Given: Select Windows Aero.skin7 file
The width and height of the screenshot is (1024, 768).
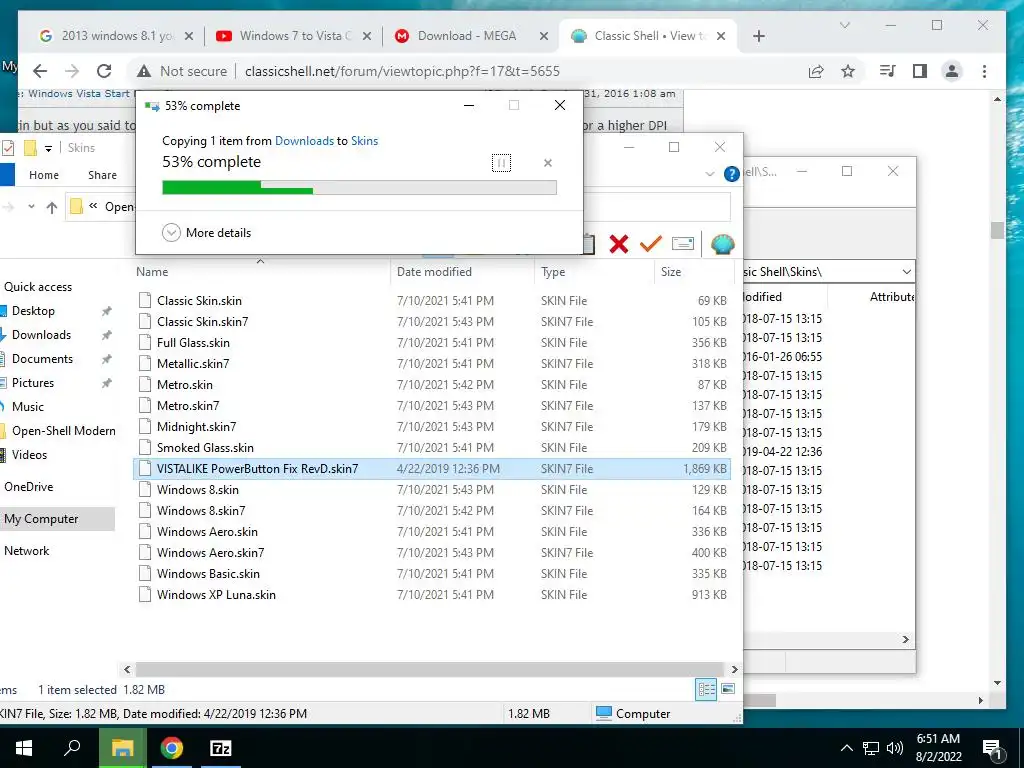Looking at the screenshot, I should click(432, 552).
